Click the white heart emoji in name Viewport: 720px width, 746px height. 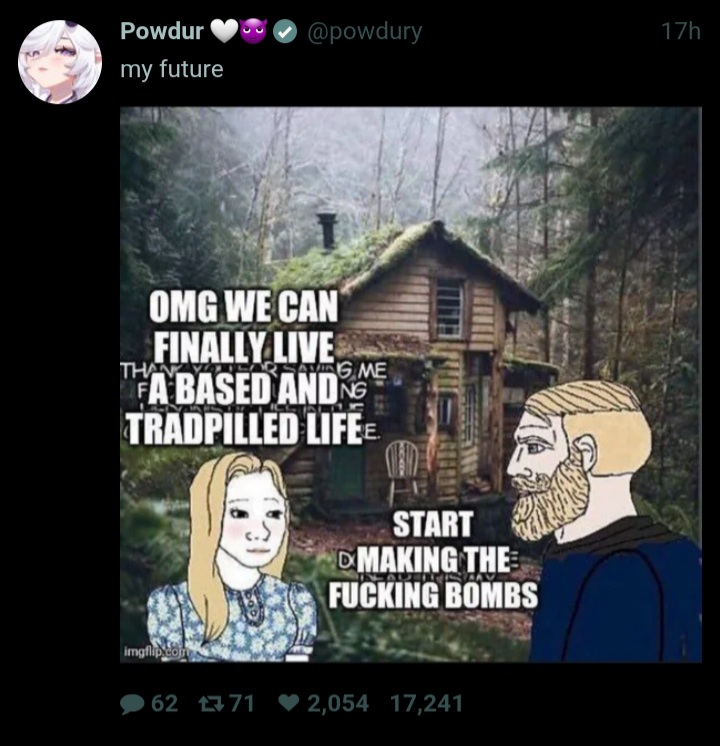[x=224, y=31]
